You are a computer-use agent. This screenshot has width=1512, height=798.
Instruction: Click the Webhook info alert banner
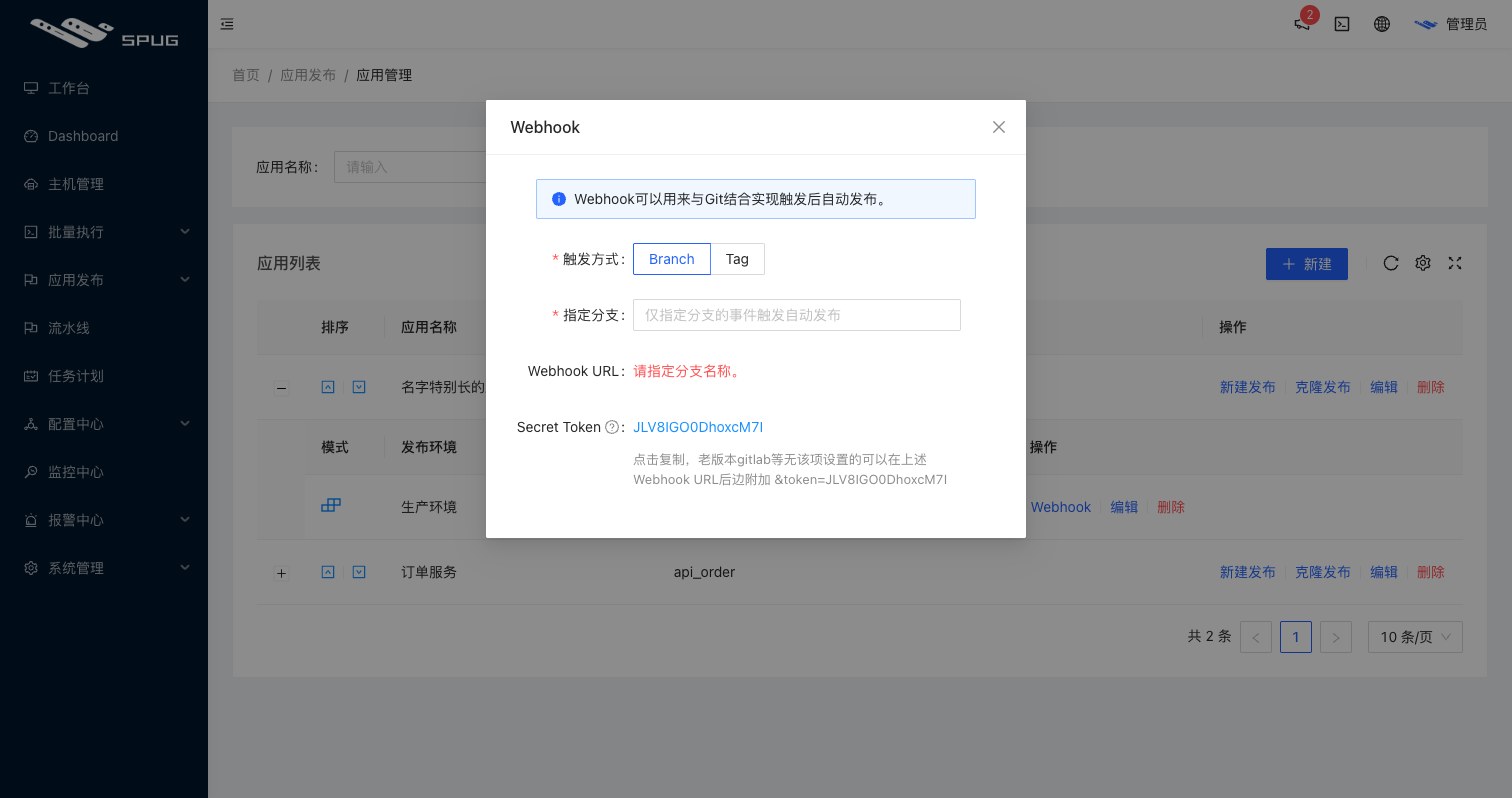(756, 199)
